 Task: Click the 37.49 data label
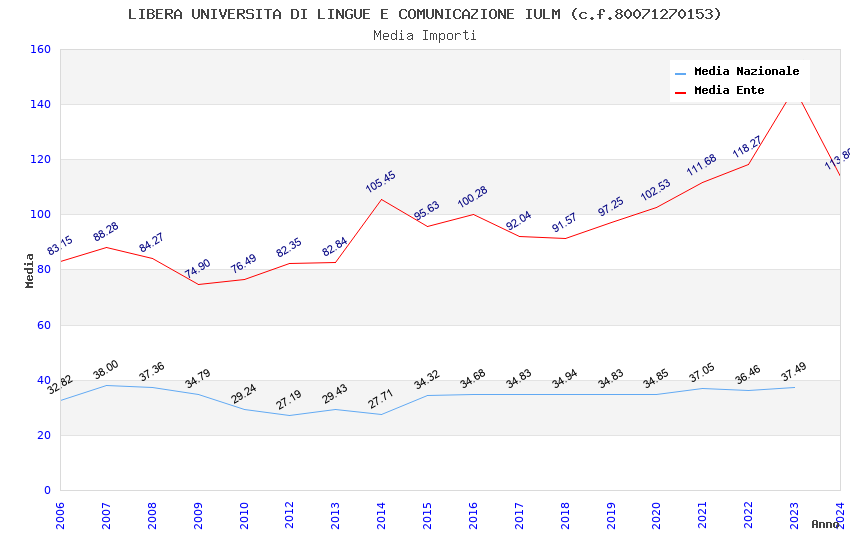[794, 372]
